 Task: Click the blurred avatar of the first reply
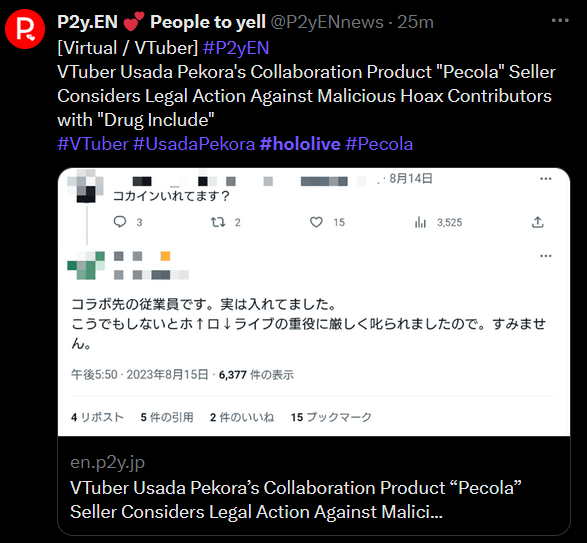(x=86, y=186)
